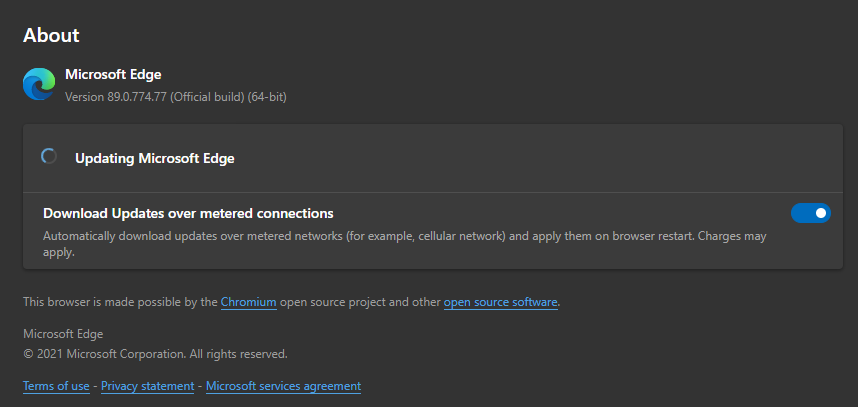Click the 'All rights reserved' text

(x=239, y=354)
